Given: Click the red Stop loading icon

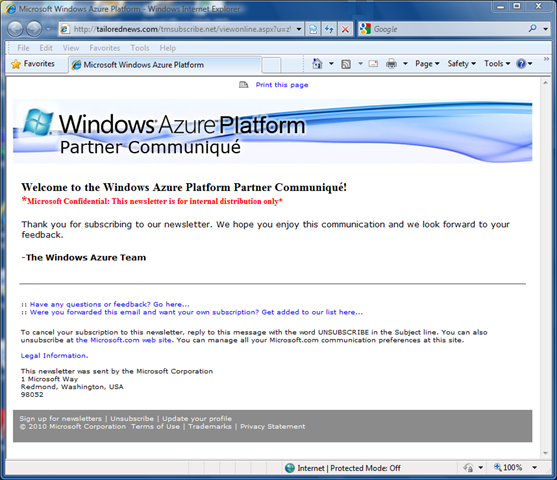Looking at the screenshot, I should [x=345, y=29].
